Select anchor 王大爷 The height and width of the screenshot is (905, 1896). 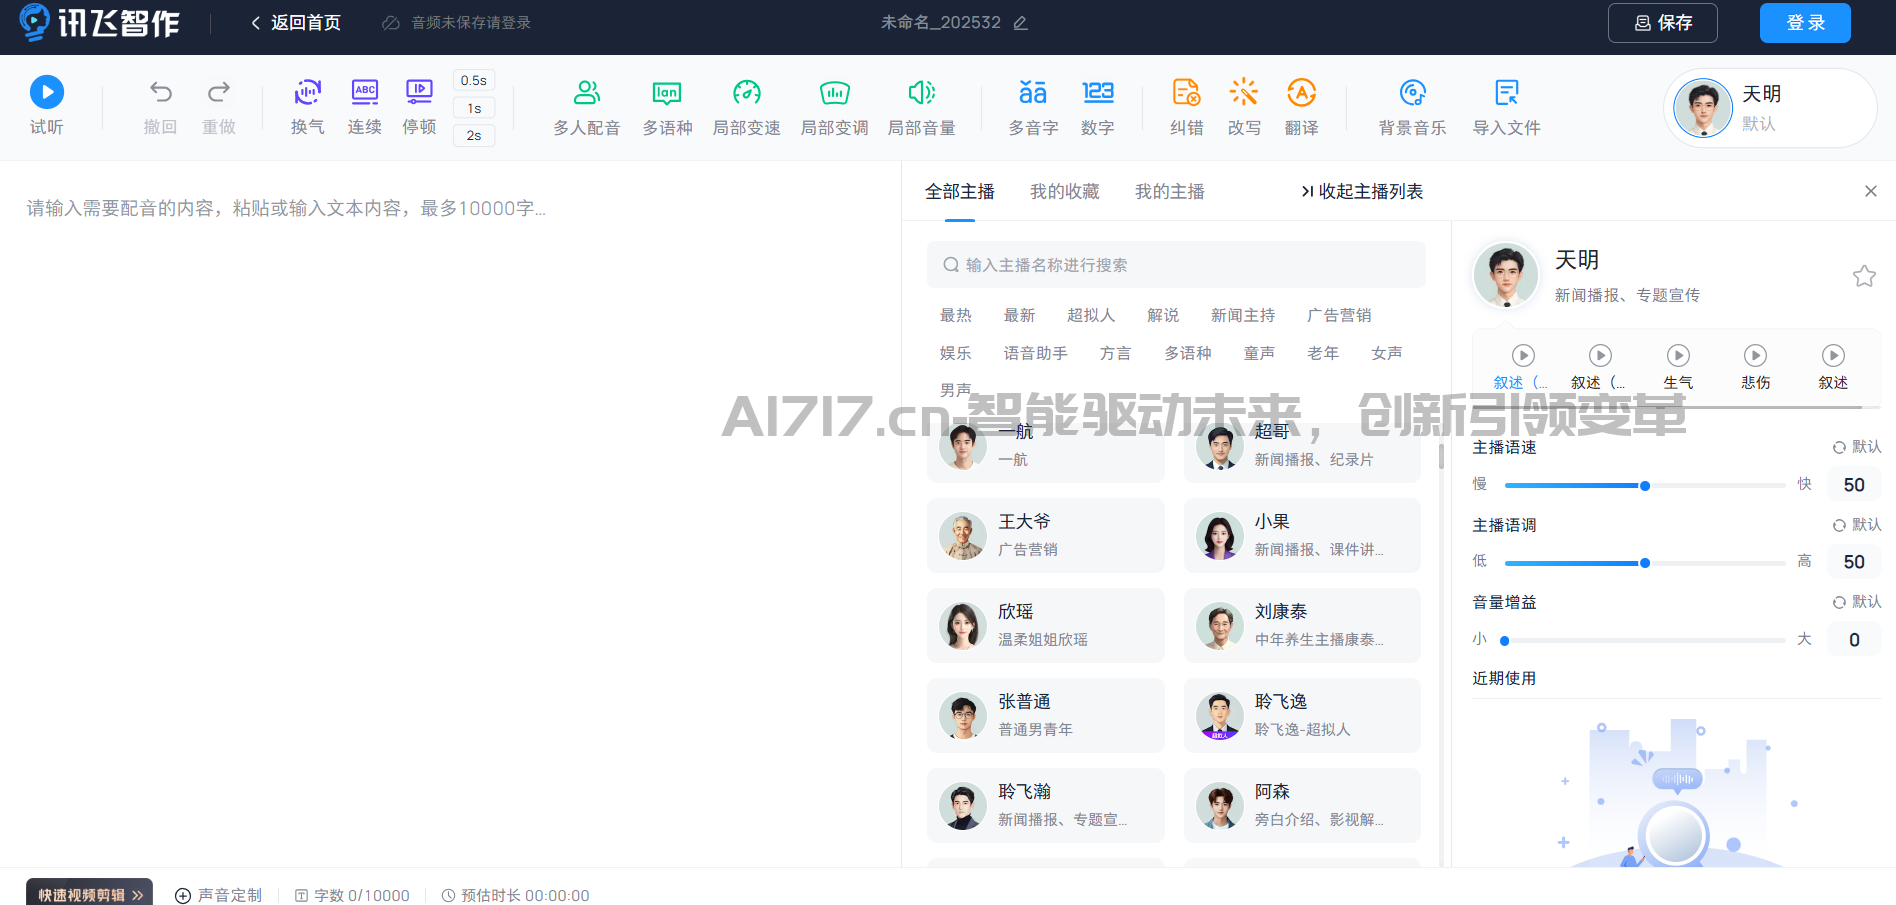1045,535
